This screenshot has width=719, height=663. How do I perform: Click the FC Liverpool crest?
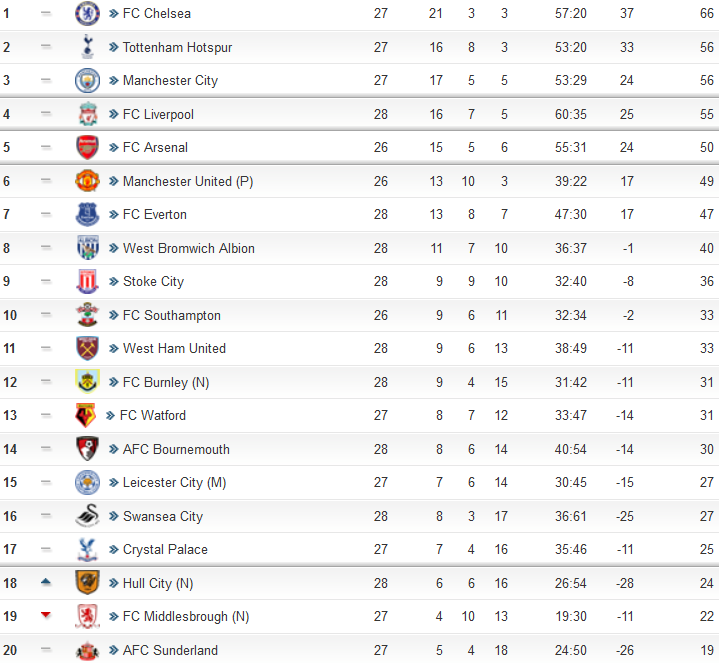87,114
